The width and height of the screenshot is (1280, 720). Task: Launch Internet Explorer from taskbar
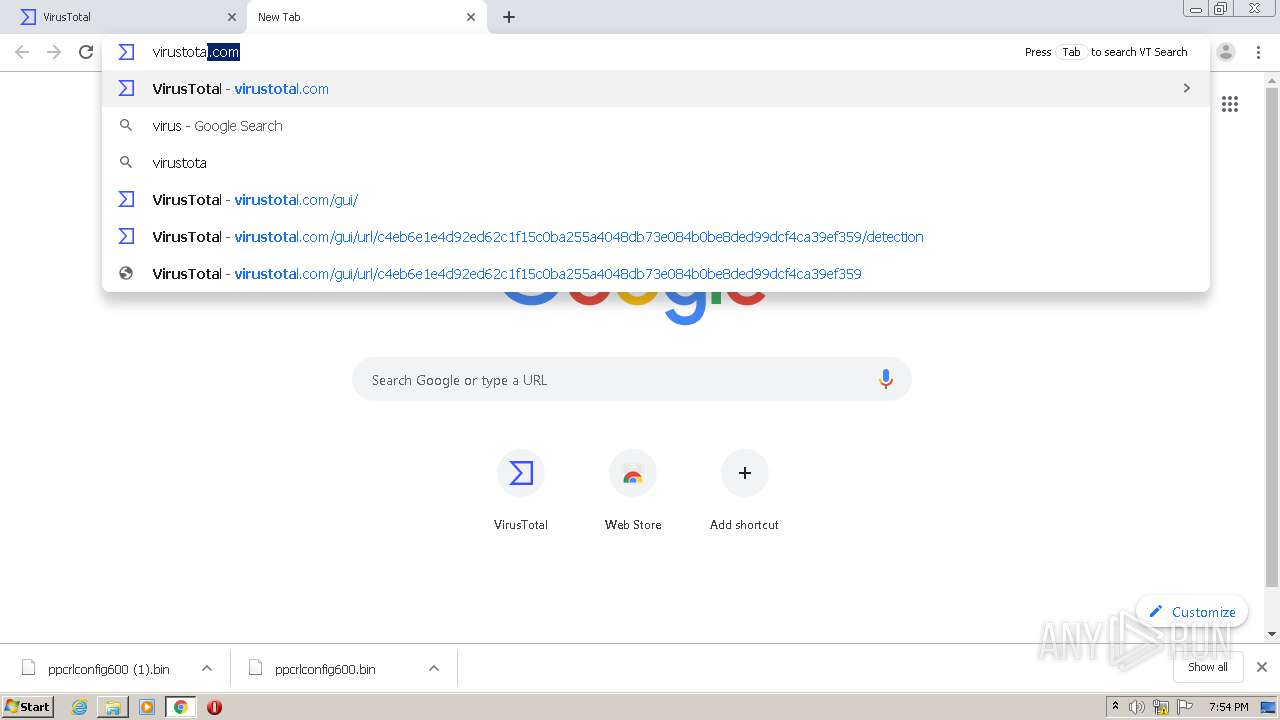point(80,707)
